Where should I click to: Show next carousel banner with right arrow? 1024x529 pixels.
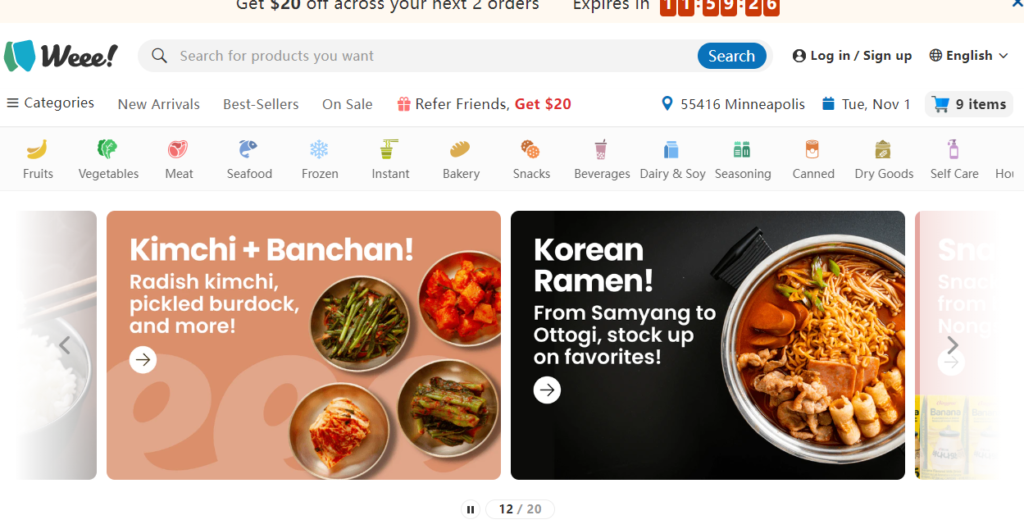[953, 345]
